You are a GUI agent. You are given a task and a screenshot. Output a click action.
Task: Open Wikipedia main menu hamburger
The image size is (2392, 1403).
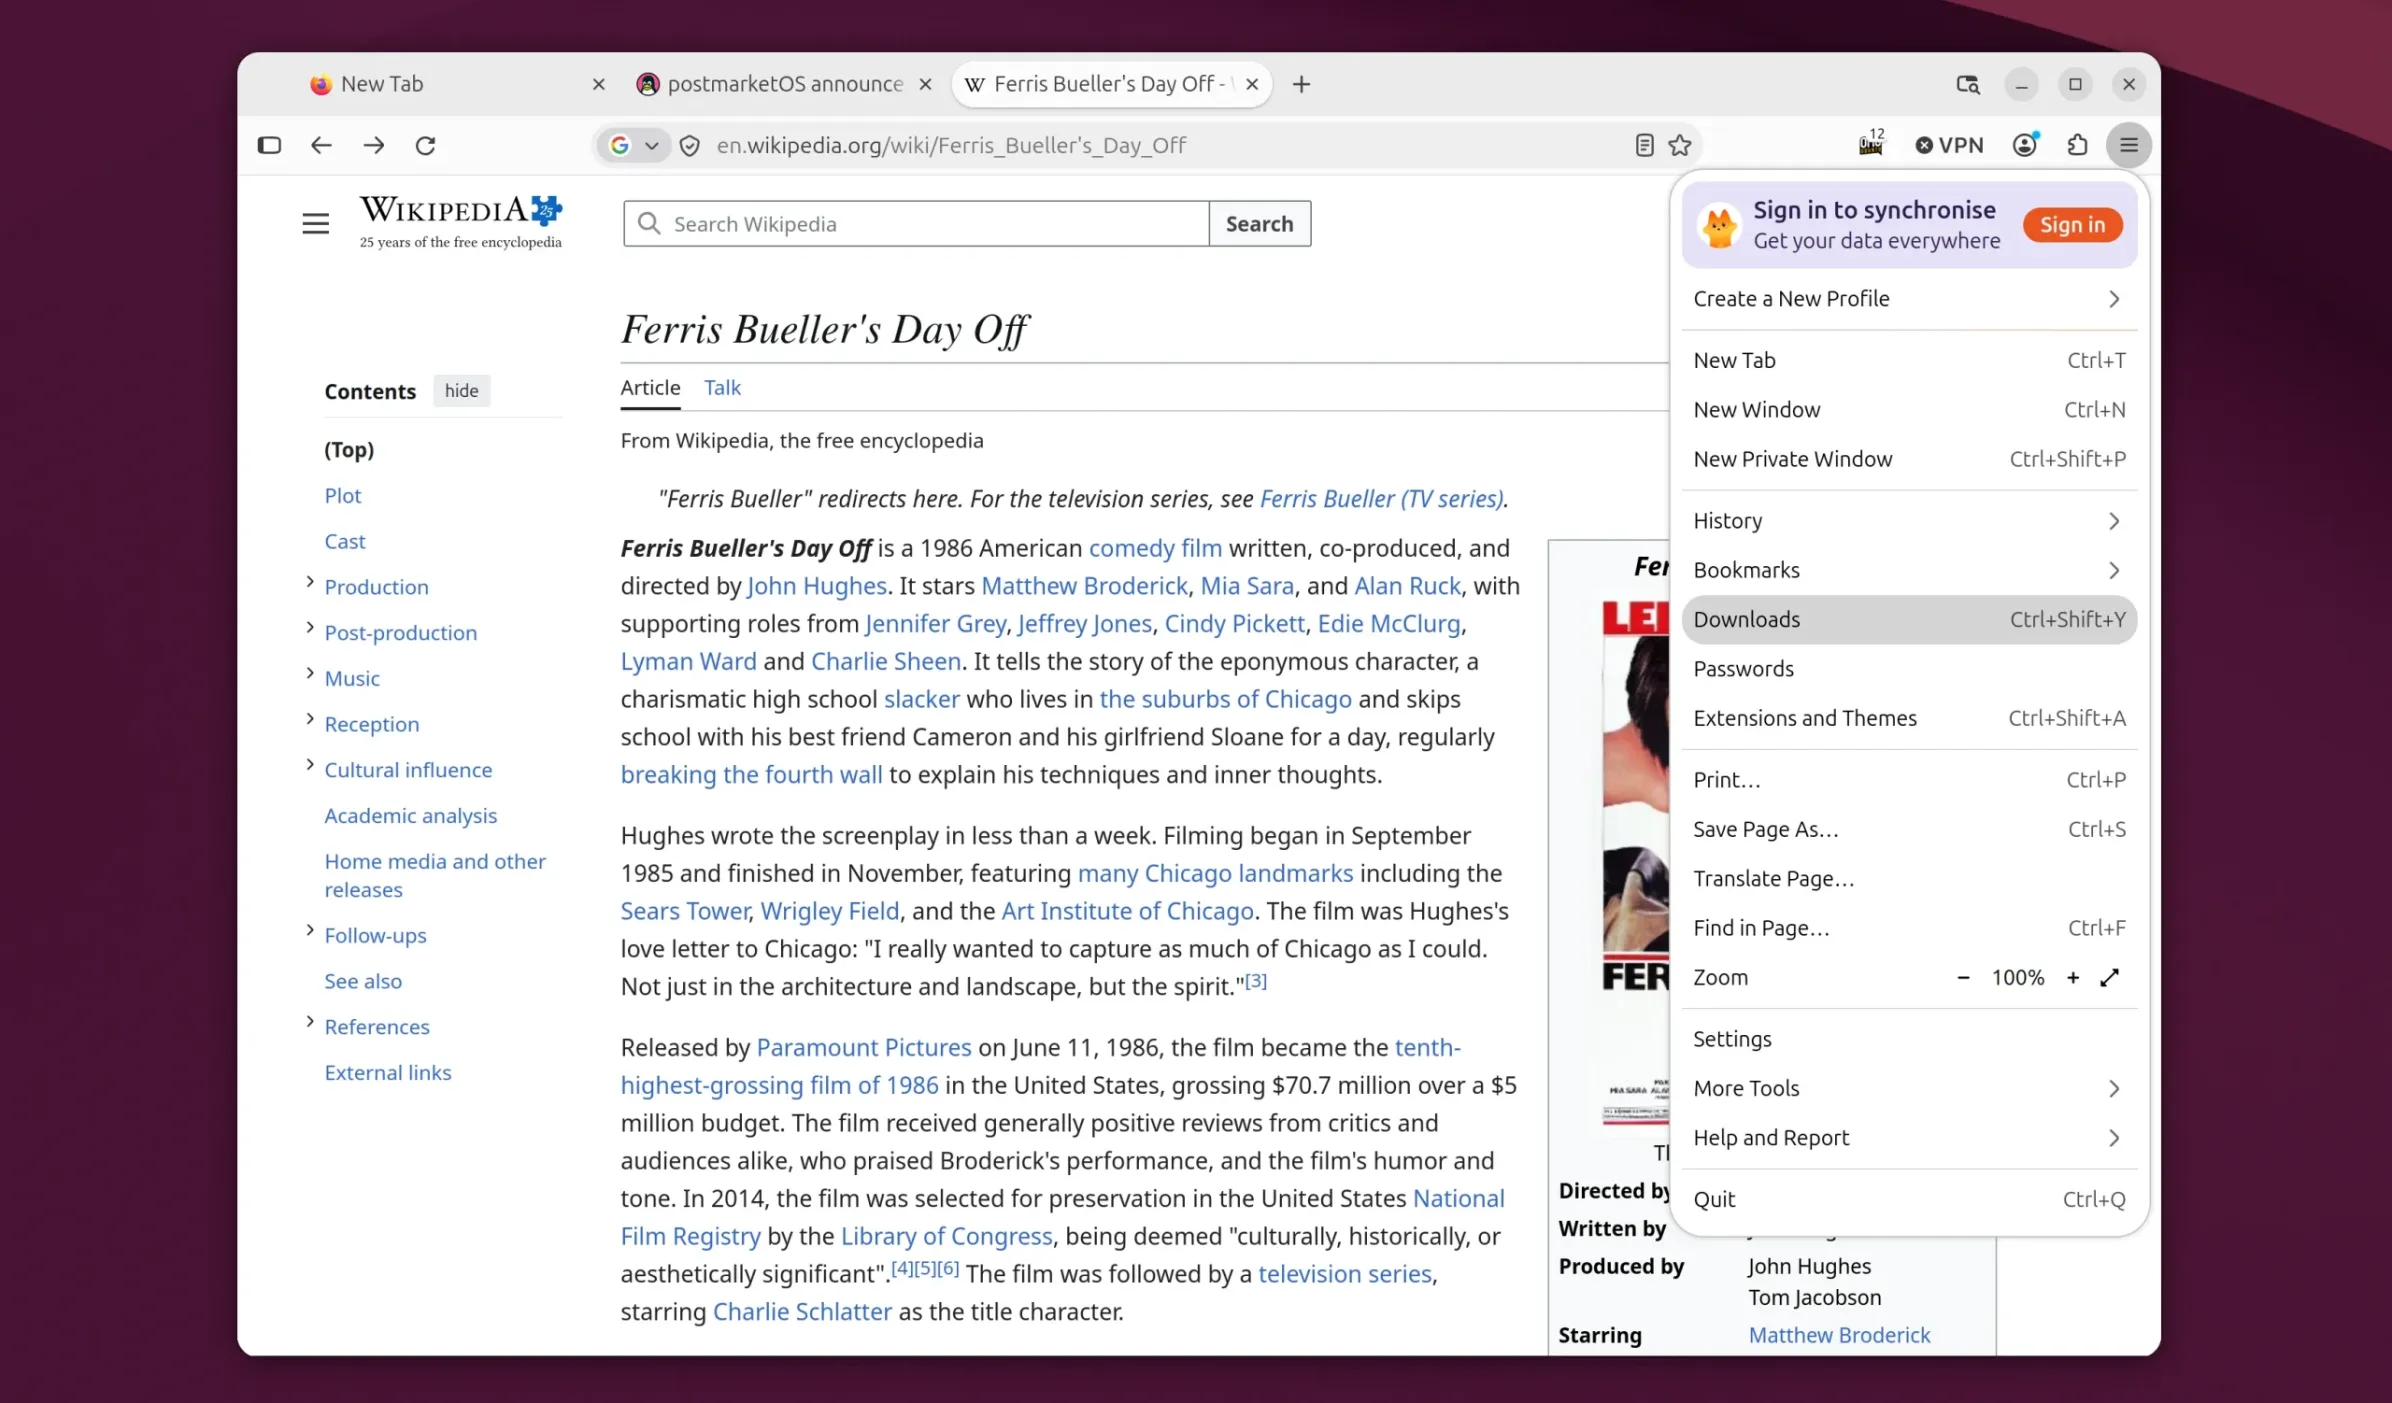[x=316, y=223]
